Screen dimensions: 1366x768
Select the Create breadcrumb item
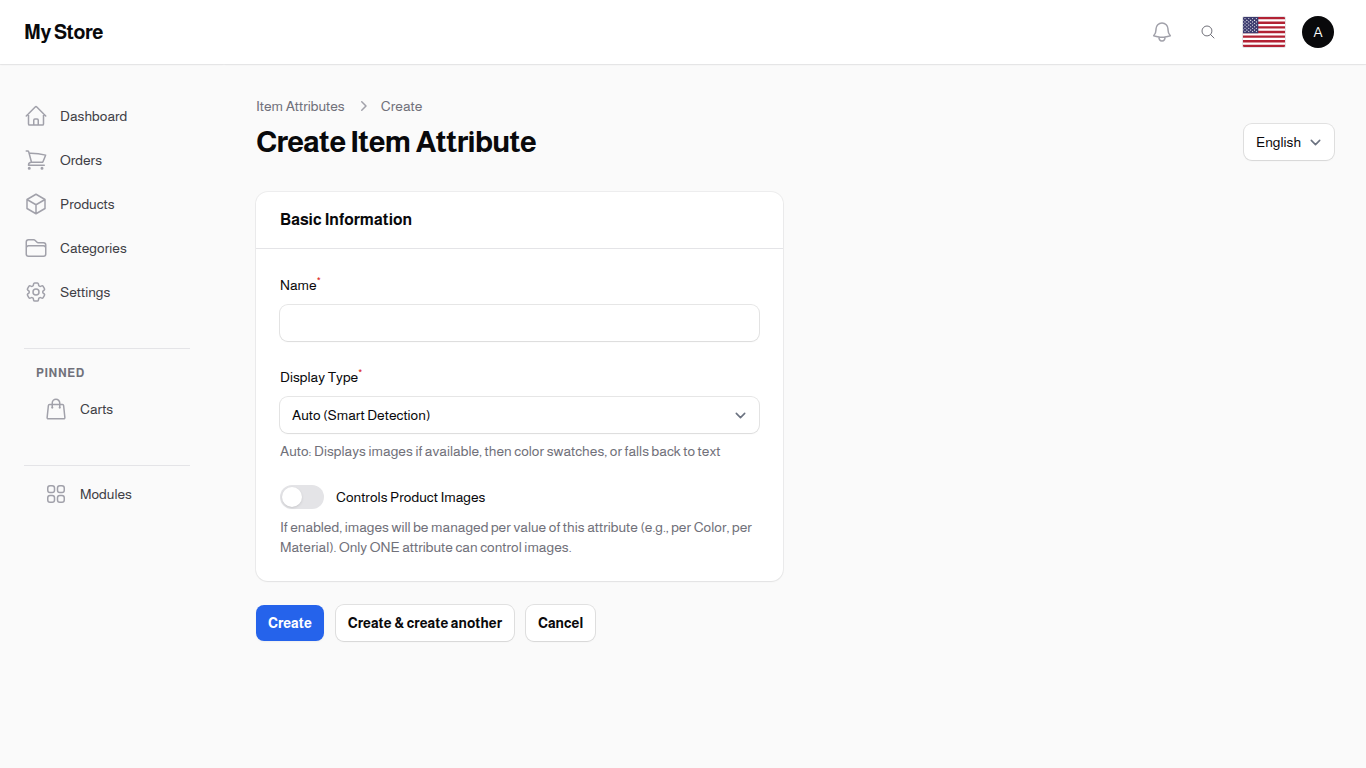click(401, 106)
